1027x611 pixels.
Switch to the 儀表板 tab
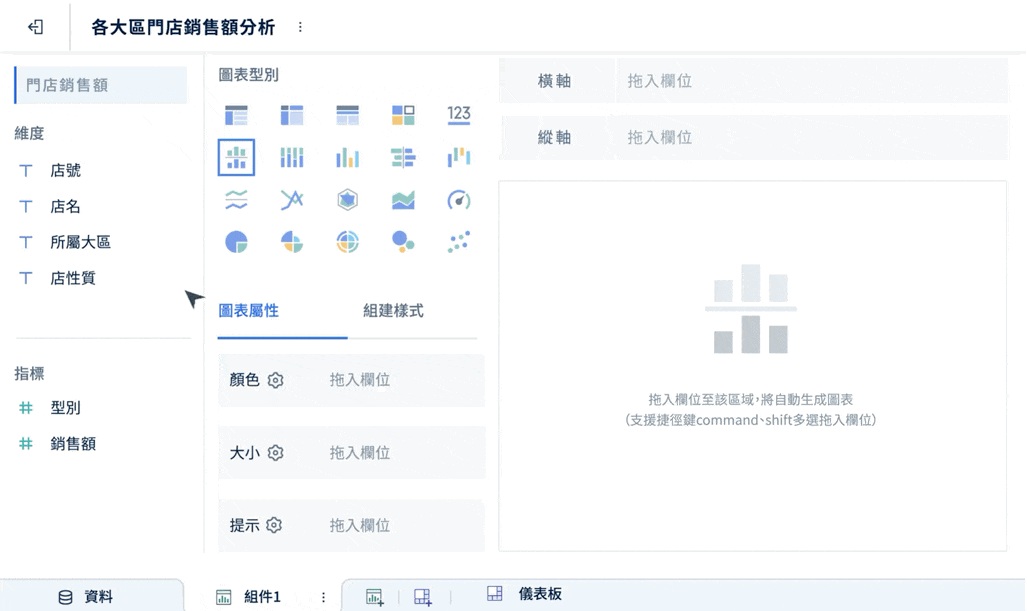point(540,594)
